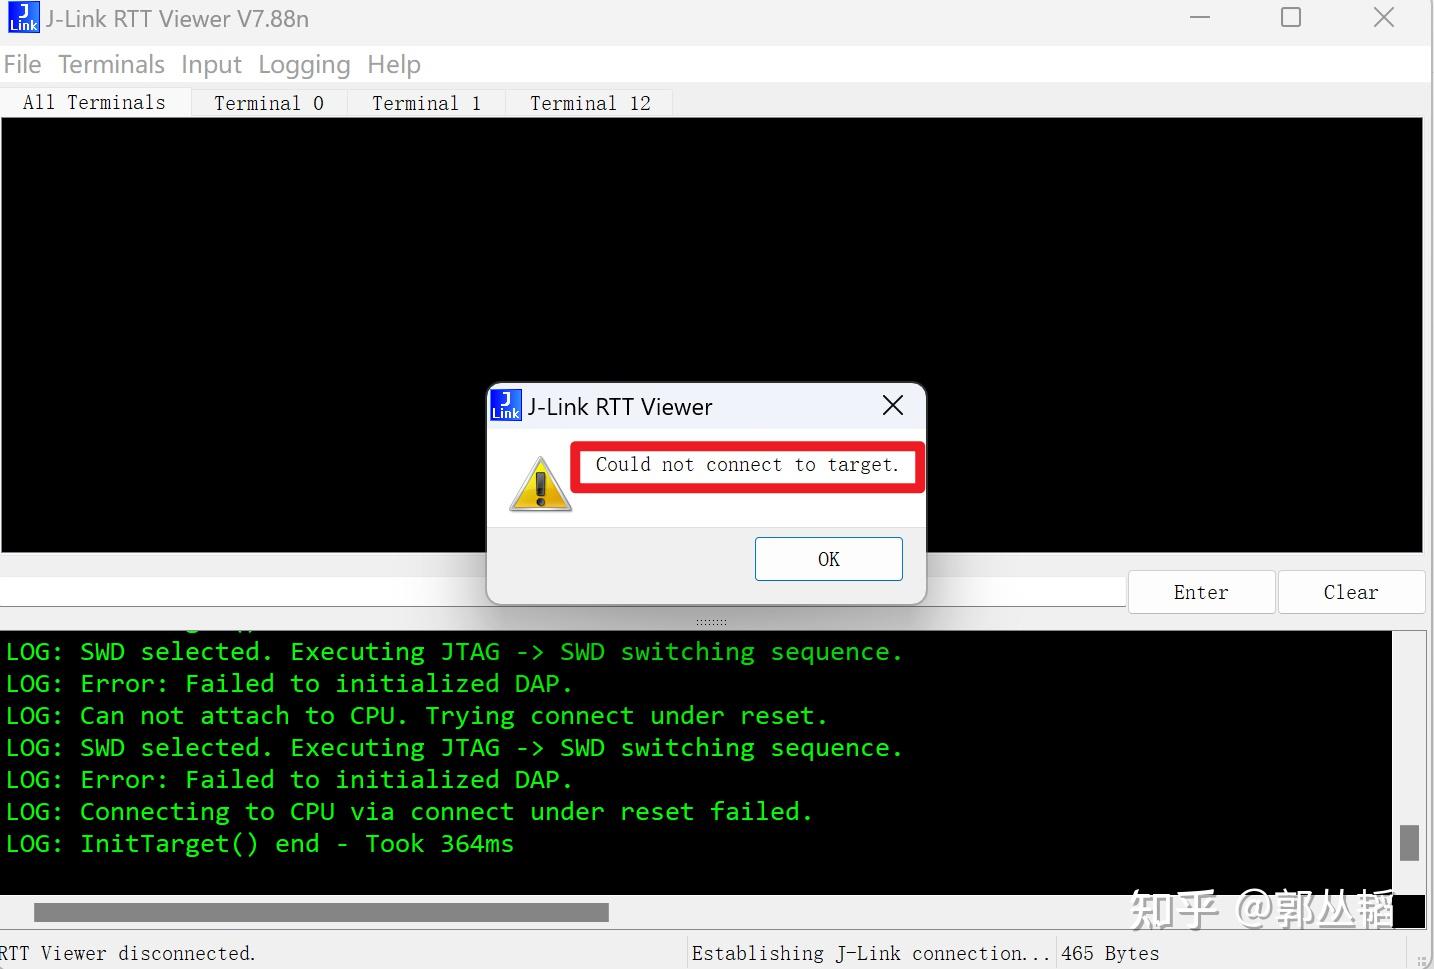Open the Terminals menu
Screen dimensions: 1434x969
[x=111, y=64]
